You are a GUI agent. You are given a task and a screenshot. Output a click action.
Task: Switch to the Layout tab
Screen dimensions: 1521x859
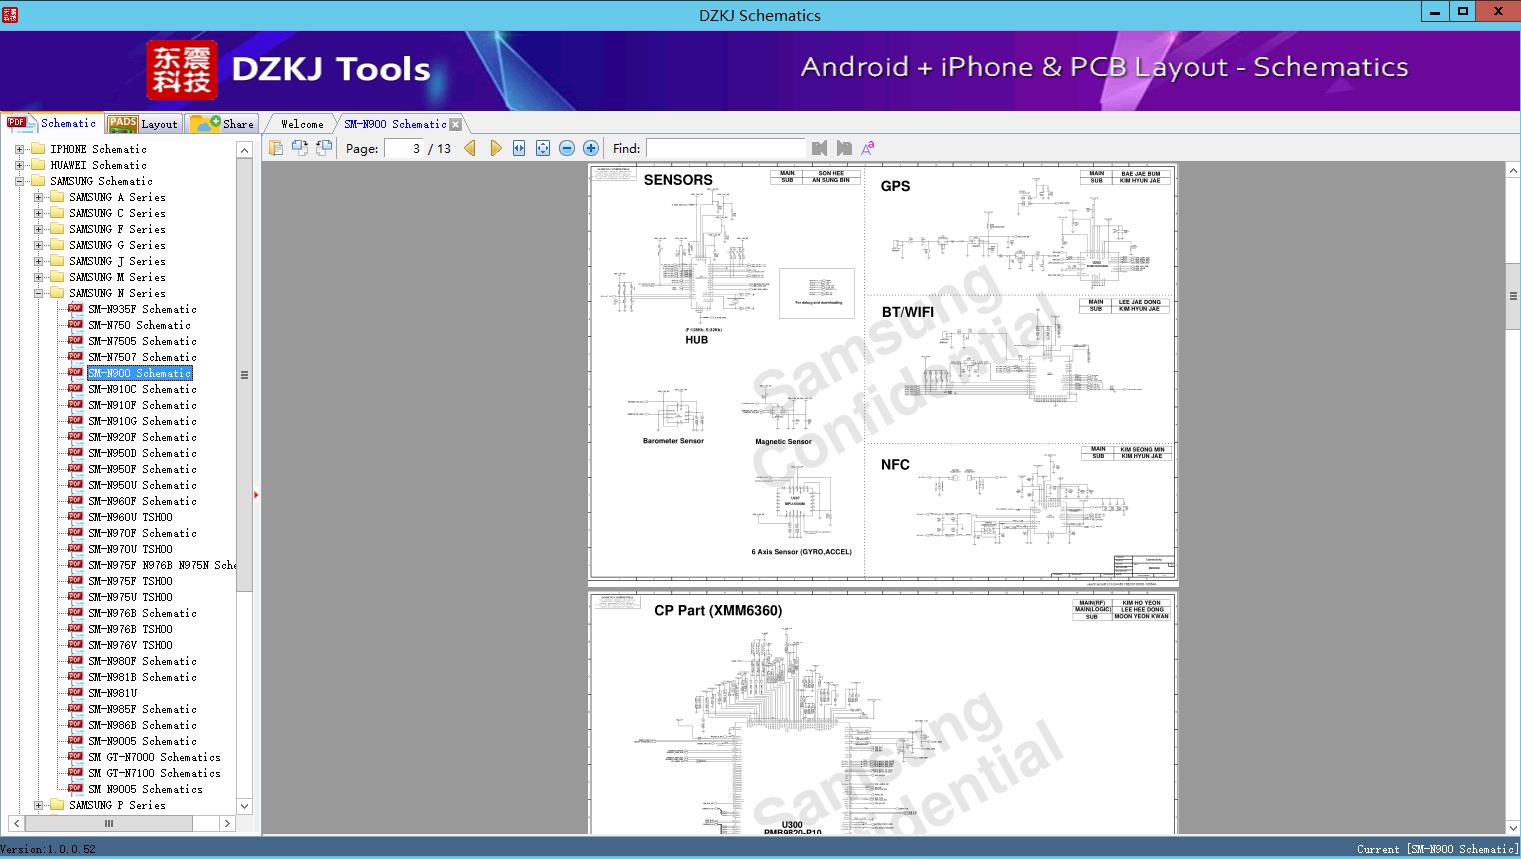click(x=143, y=124)
